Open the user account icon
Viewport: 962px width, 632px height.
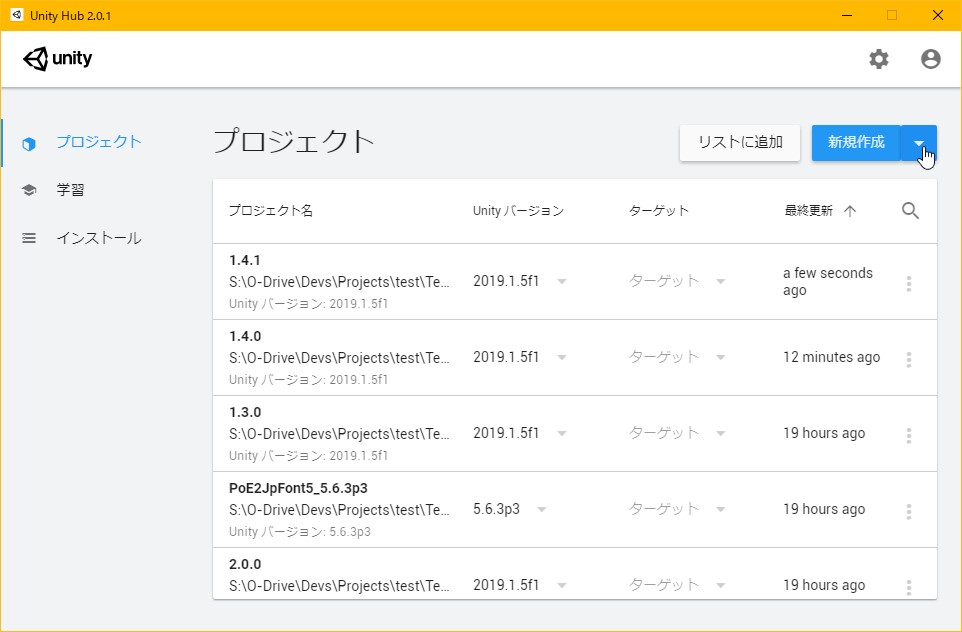931,59
